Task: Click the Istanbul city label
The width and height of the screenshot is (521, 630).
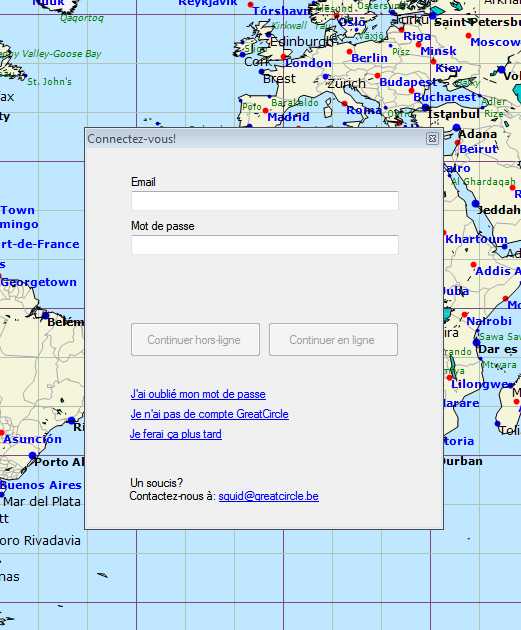Action: pyautogui.click(x=453, y=115)
